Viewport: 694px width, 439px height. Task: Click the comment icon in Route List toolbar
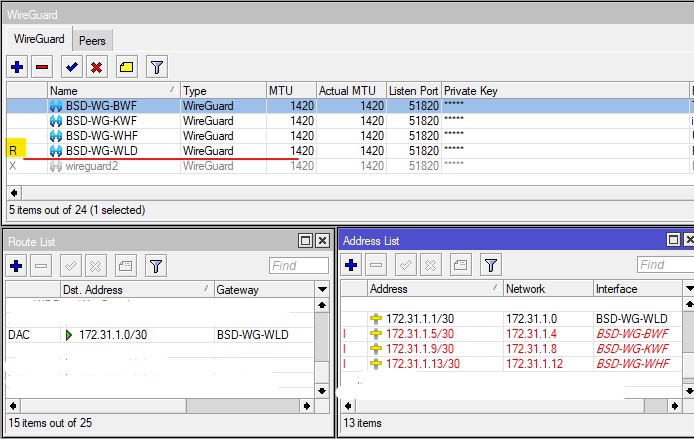tap(126, 266)
